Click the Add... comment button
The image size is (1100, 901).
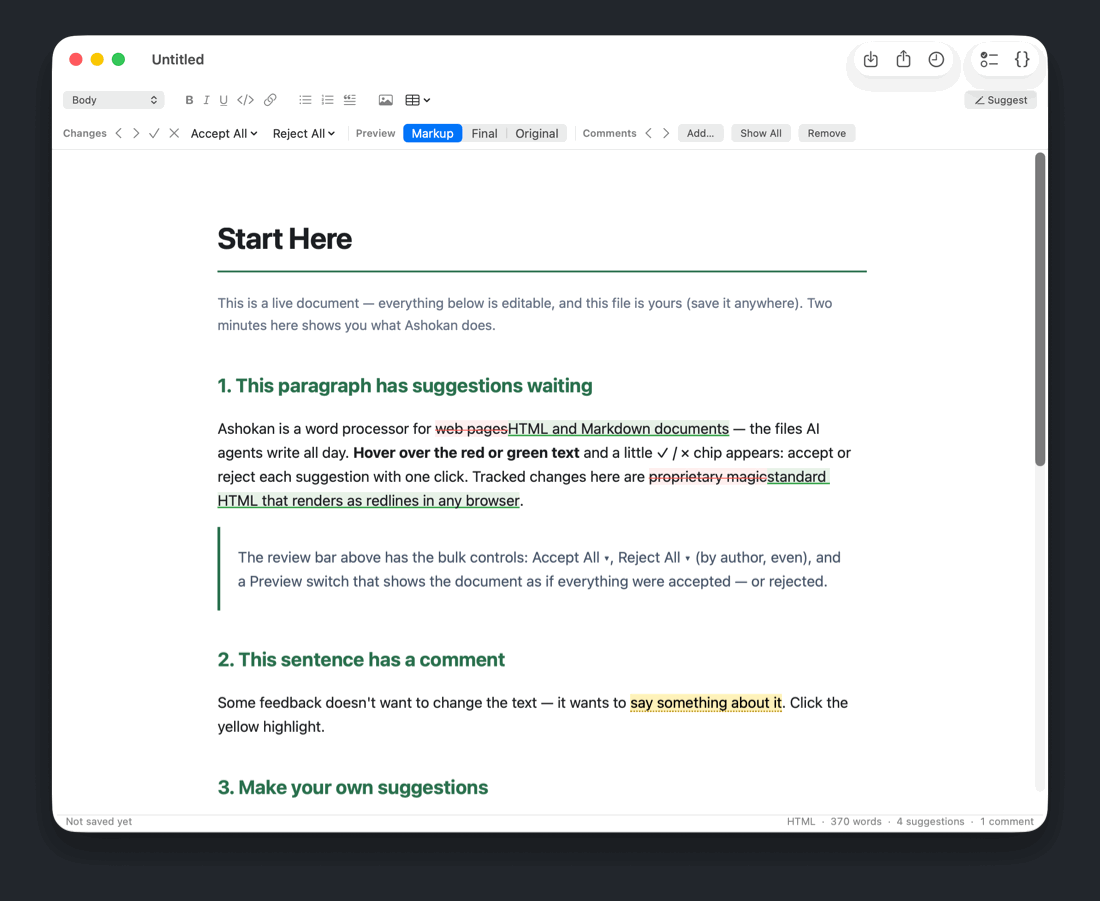(700, 133)
